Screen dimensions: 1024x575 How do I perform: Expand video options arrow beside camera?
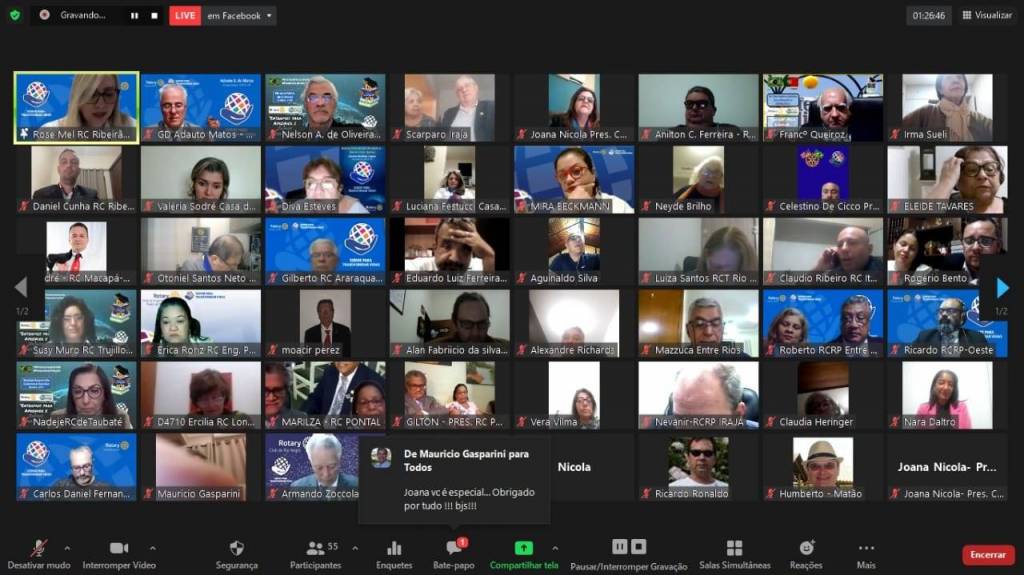(153, 548)
